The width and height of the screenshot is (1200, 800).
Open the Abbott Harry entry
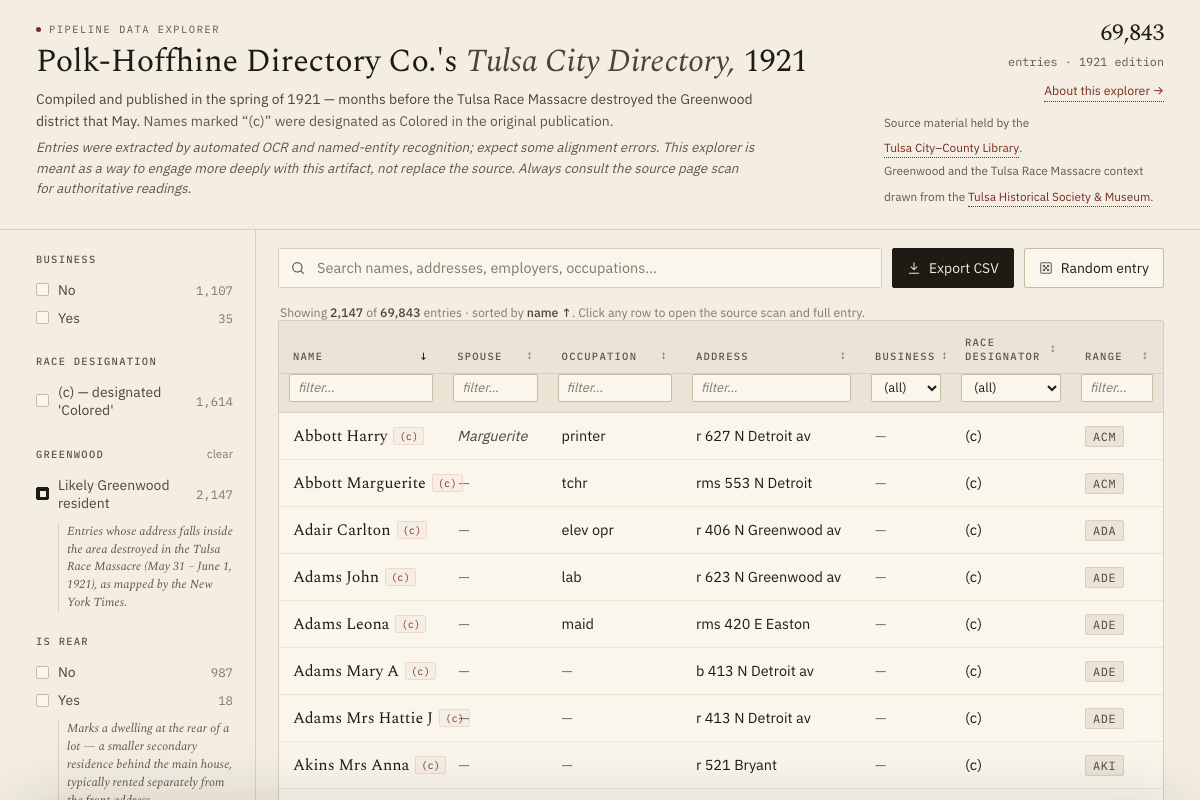(x=721, y=436)
